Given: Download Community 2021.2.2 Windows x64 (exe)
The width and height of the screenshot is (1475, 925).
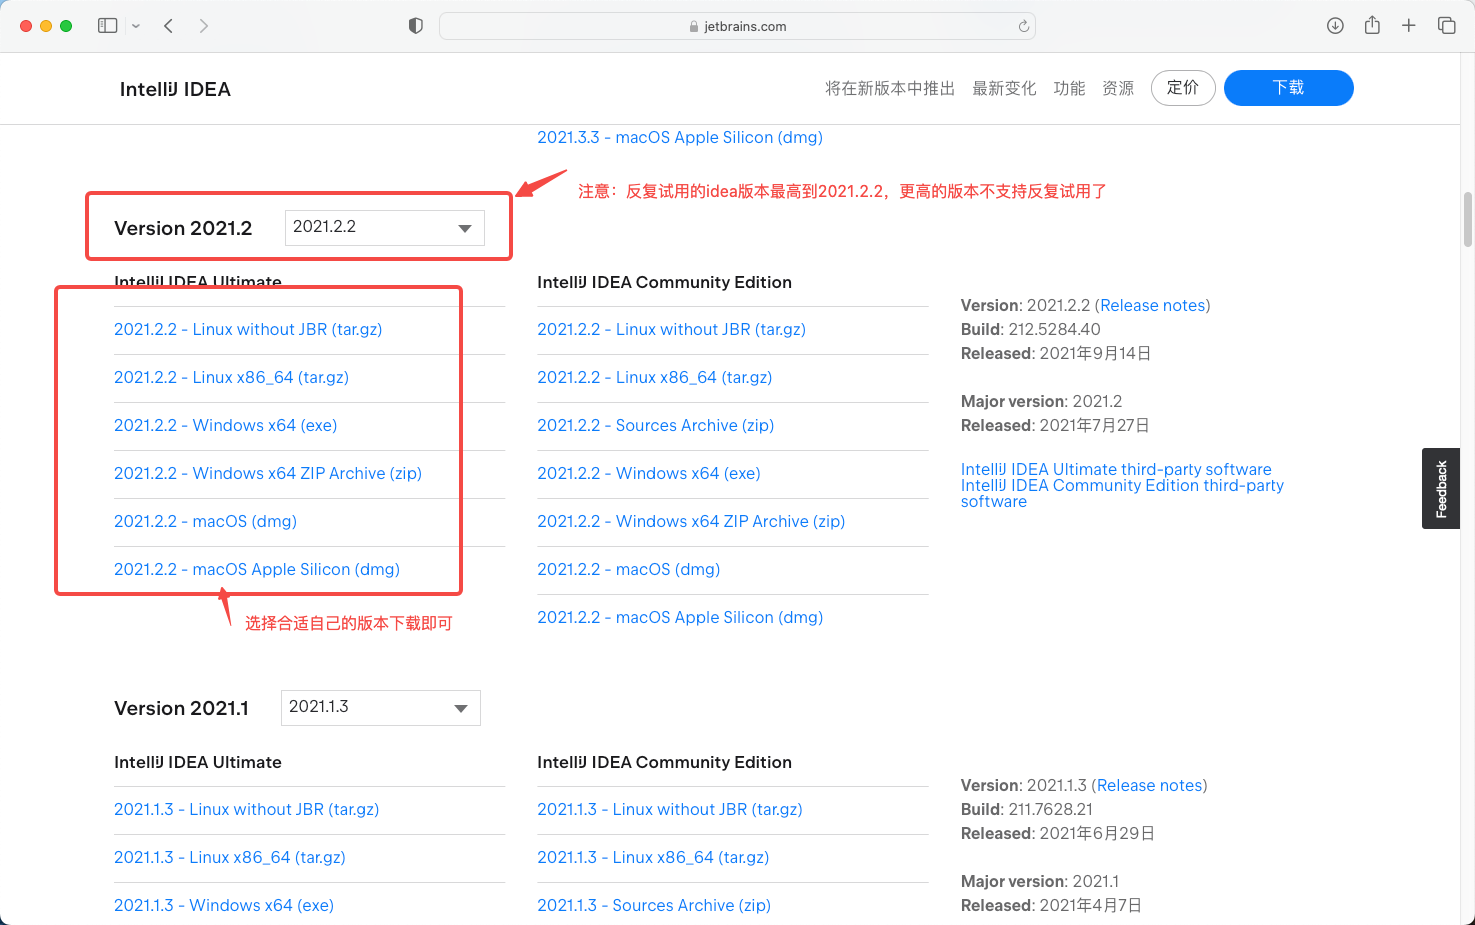Looking at the screenshot, I should click(x=649, y=473).
